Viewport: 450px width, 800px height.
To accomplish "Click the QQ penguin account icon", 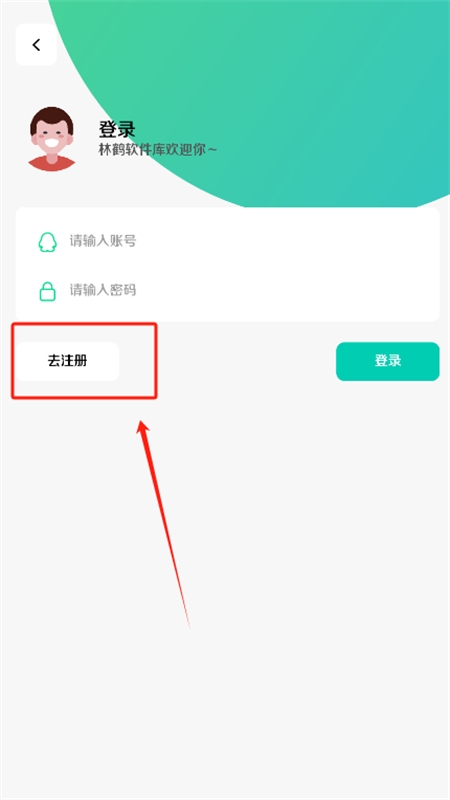I will [47, 242].
